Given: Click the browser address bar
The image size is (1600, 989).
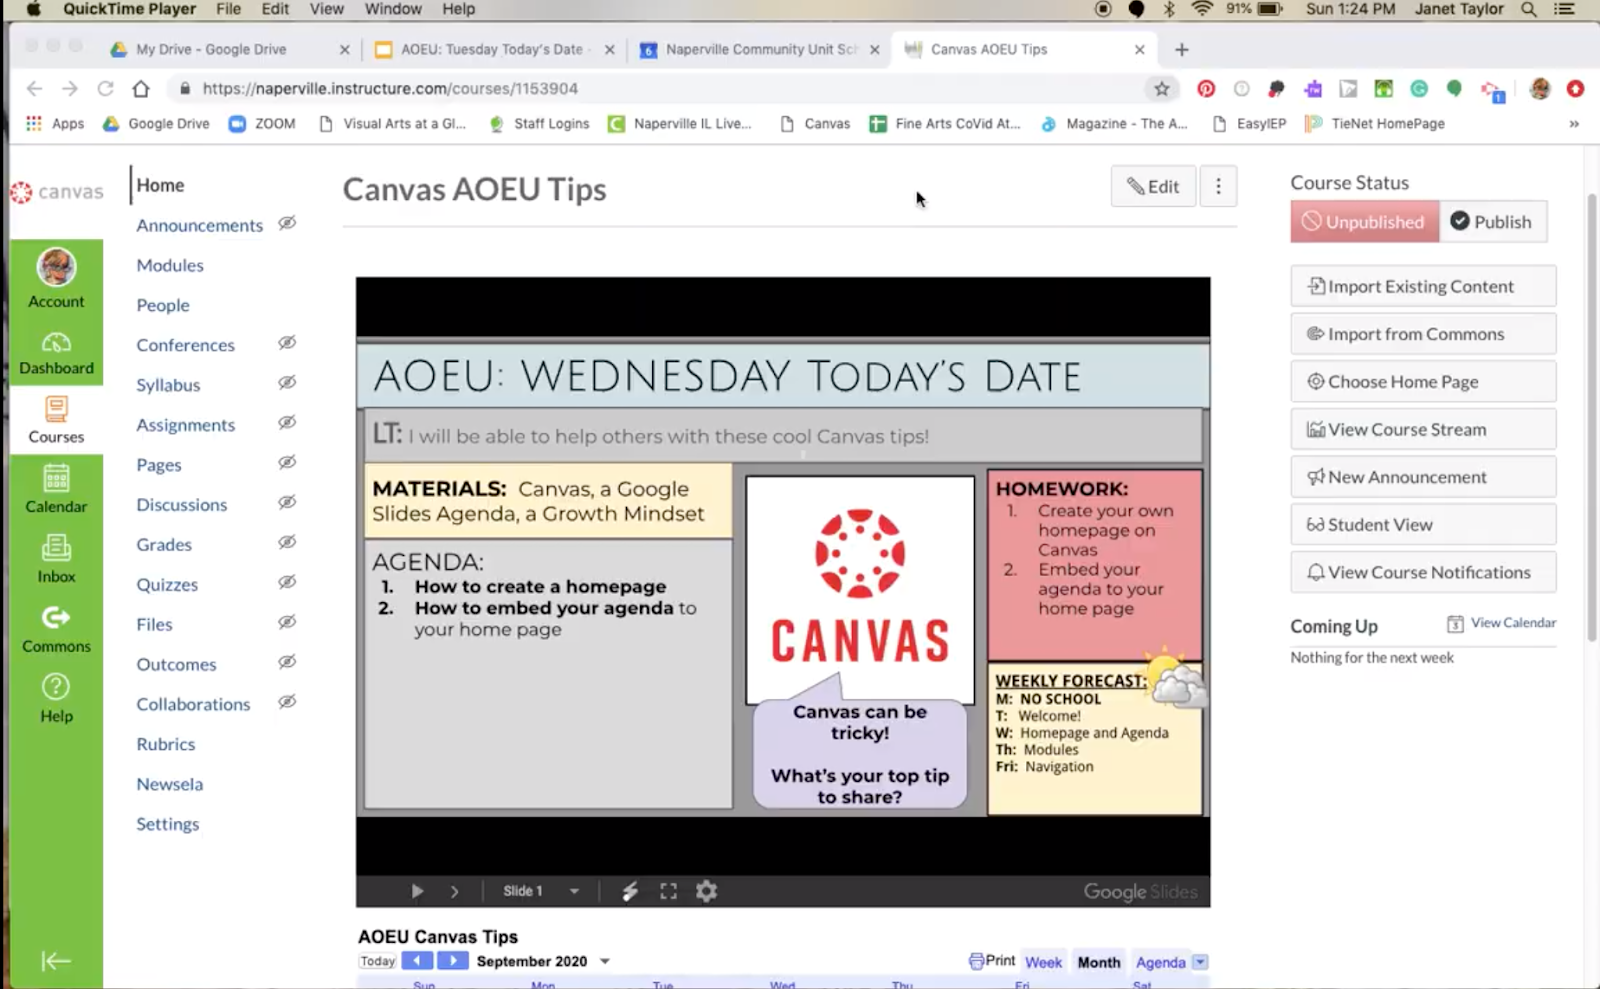Looking at the screenshot, I should (660, 89).
